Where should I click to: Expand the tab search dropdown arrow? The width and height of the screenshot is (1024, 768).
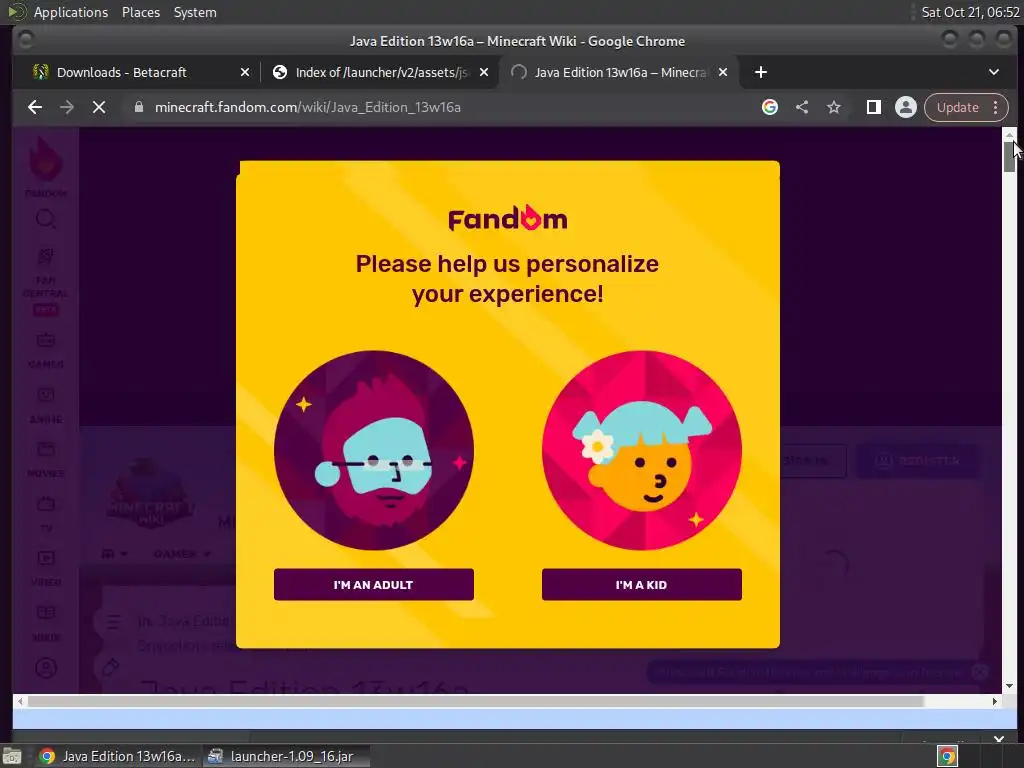(994, 72)
